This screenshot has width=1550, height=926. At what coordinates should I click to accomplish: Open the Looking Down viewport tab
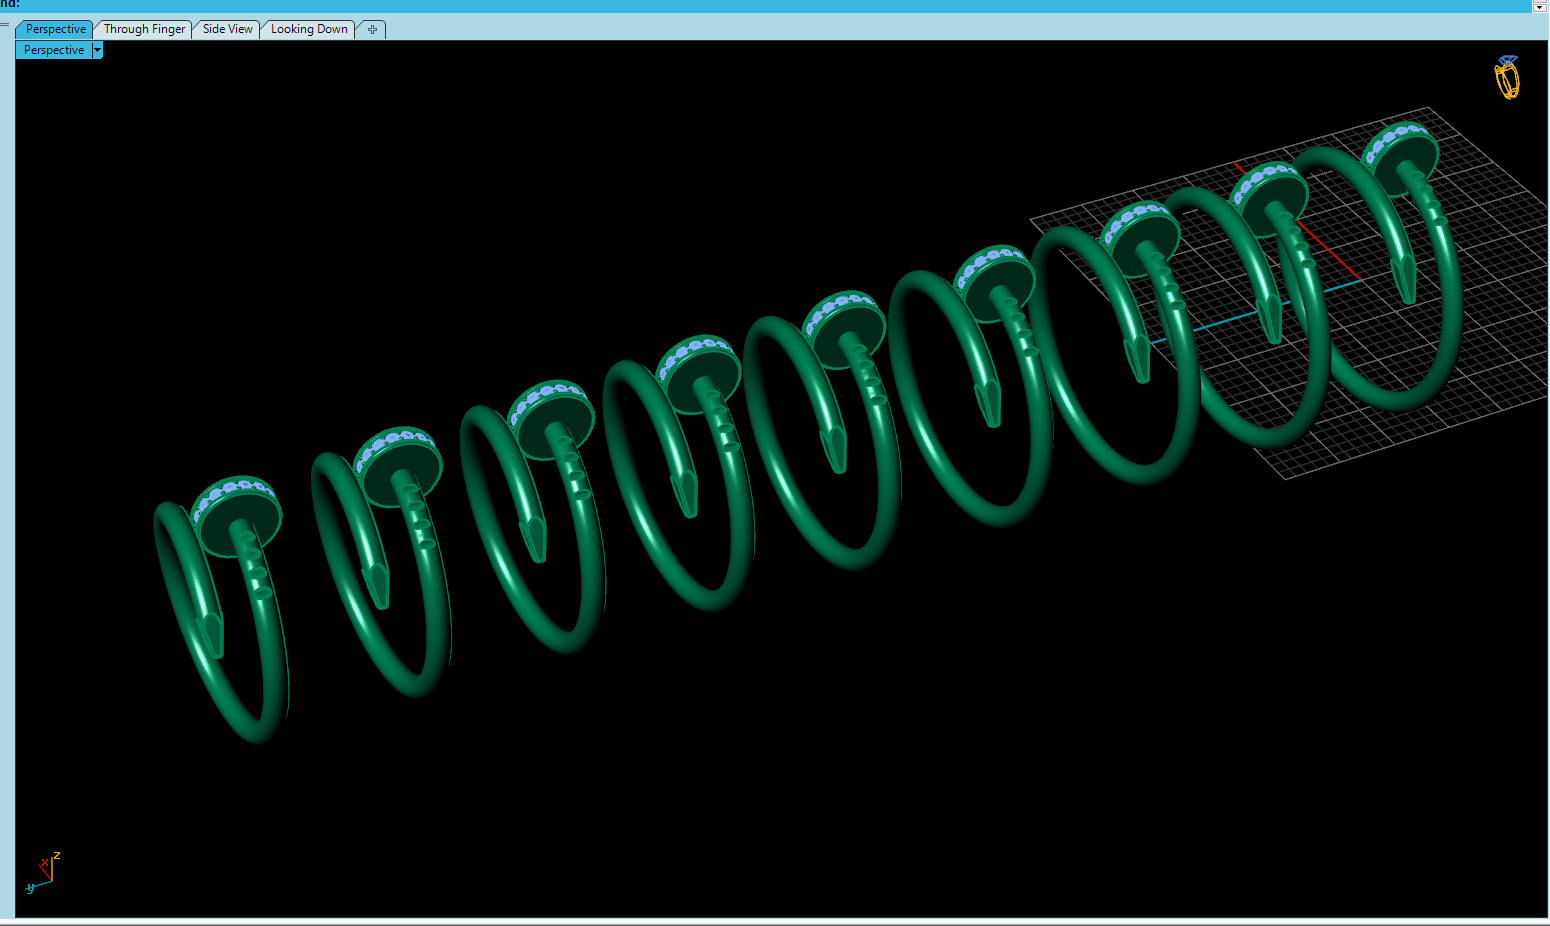(309, 29)
